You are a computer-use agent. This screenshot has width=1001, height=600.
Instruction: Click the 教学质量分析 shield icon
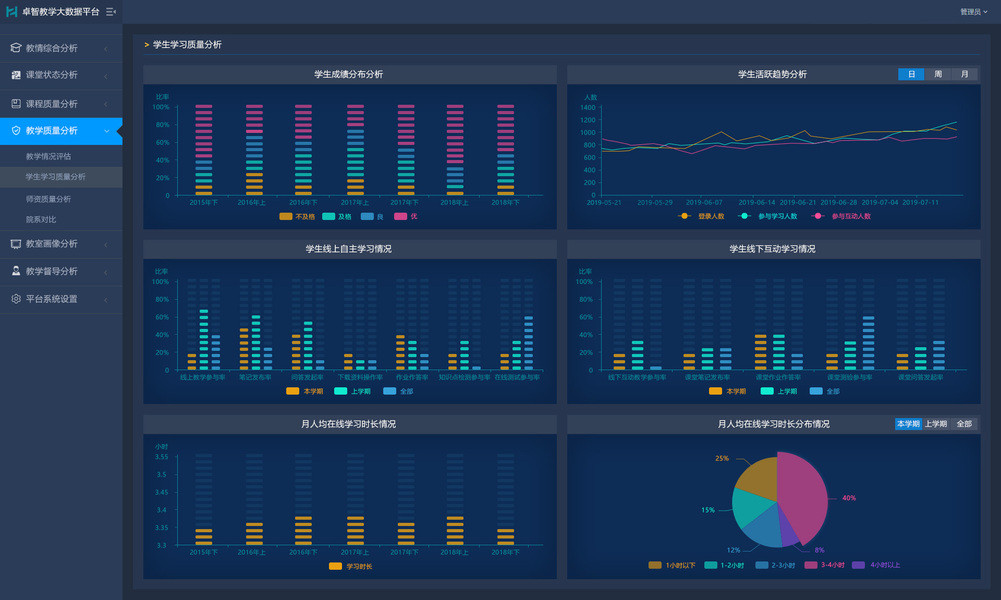(x=16, y=130)
